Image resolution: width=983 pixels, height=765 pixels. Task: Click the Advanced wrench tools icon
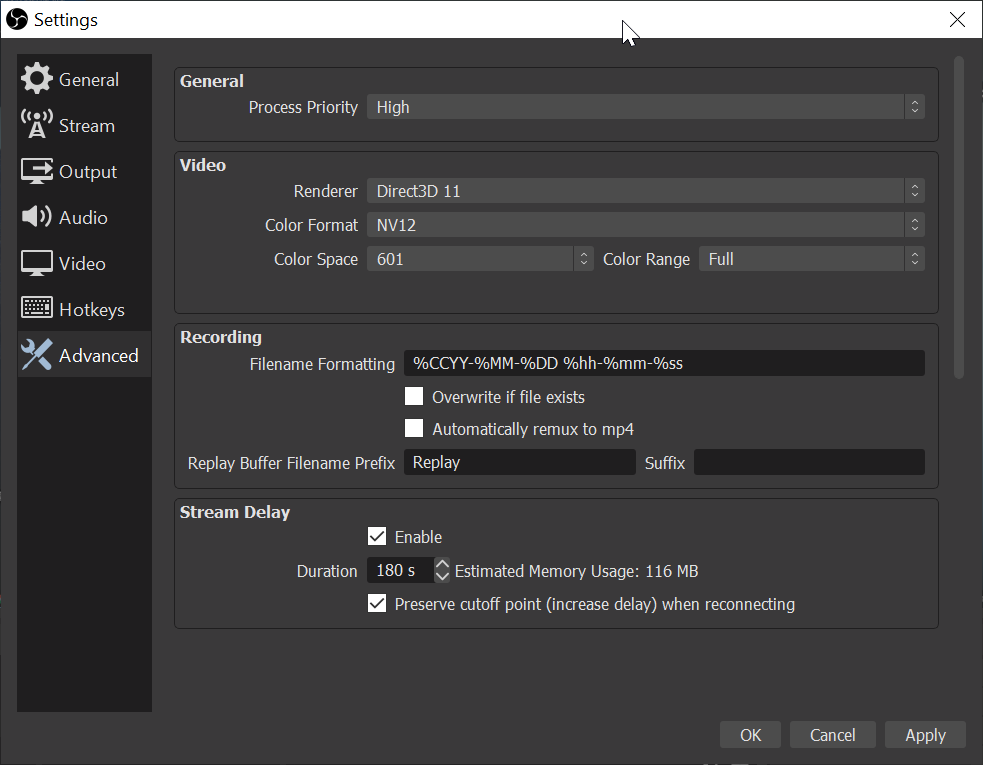coord(37,356)
